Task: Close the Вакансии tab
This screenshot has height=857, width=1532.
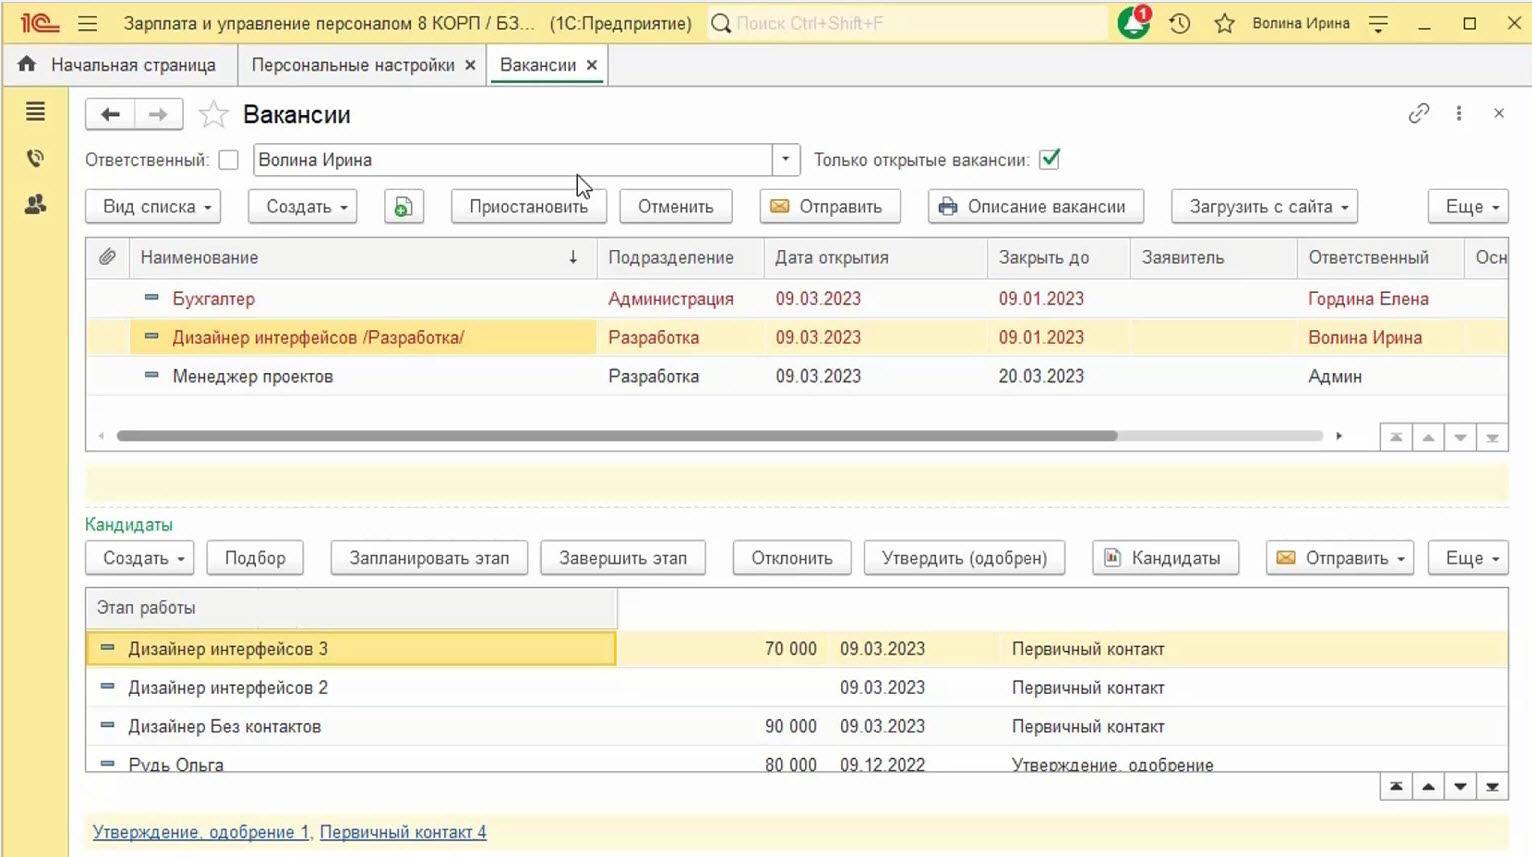Action: (x=592, y=65)
